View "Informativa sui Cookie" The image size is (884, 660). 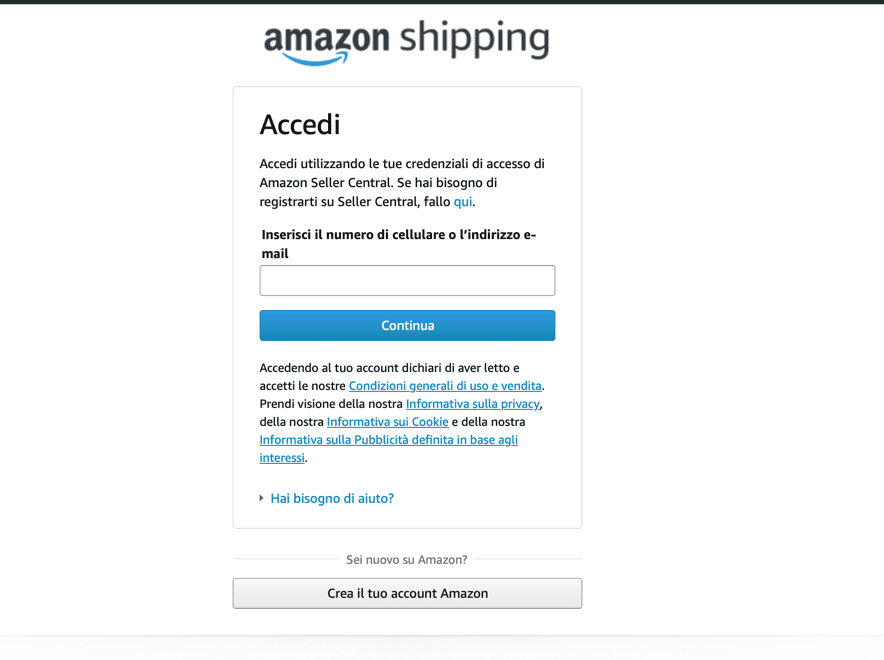[x=387, y=421]
